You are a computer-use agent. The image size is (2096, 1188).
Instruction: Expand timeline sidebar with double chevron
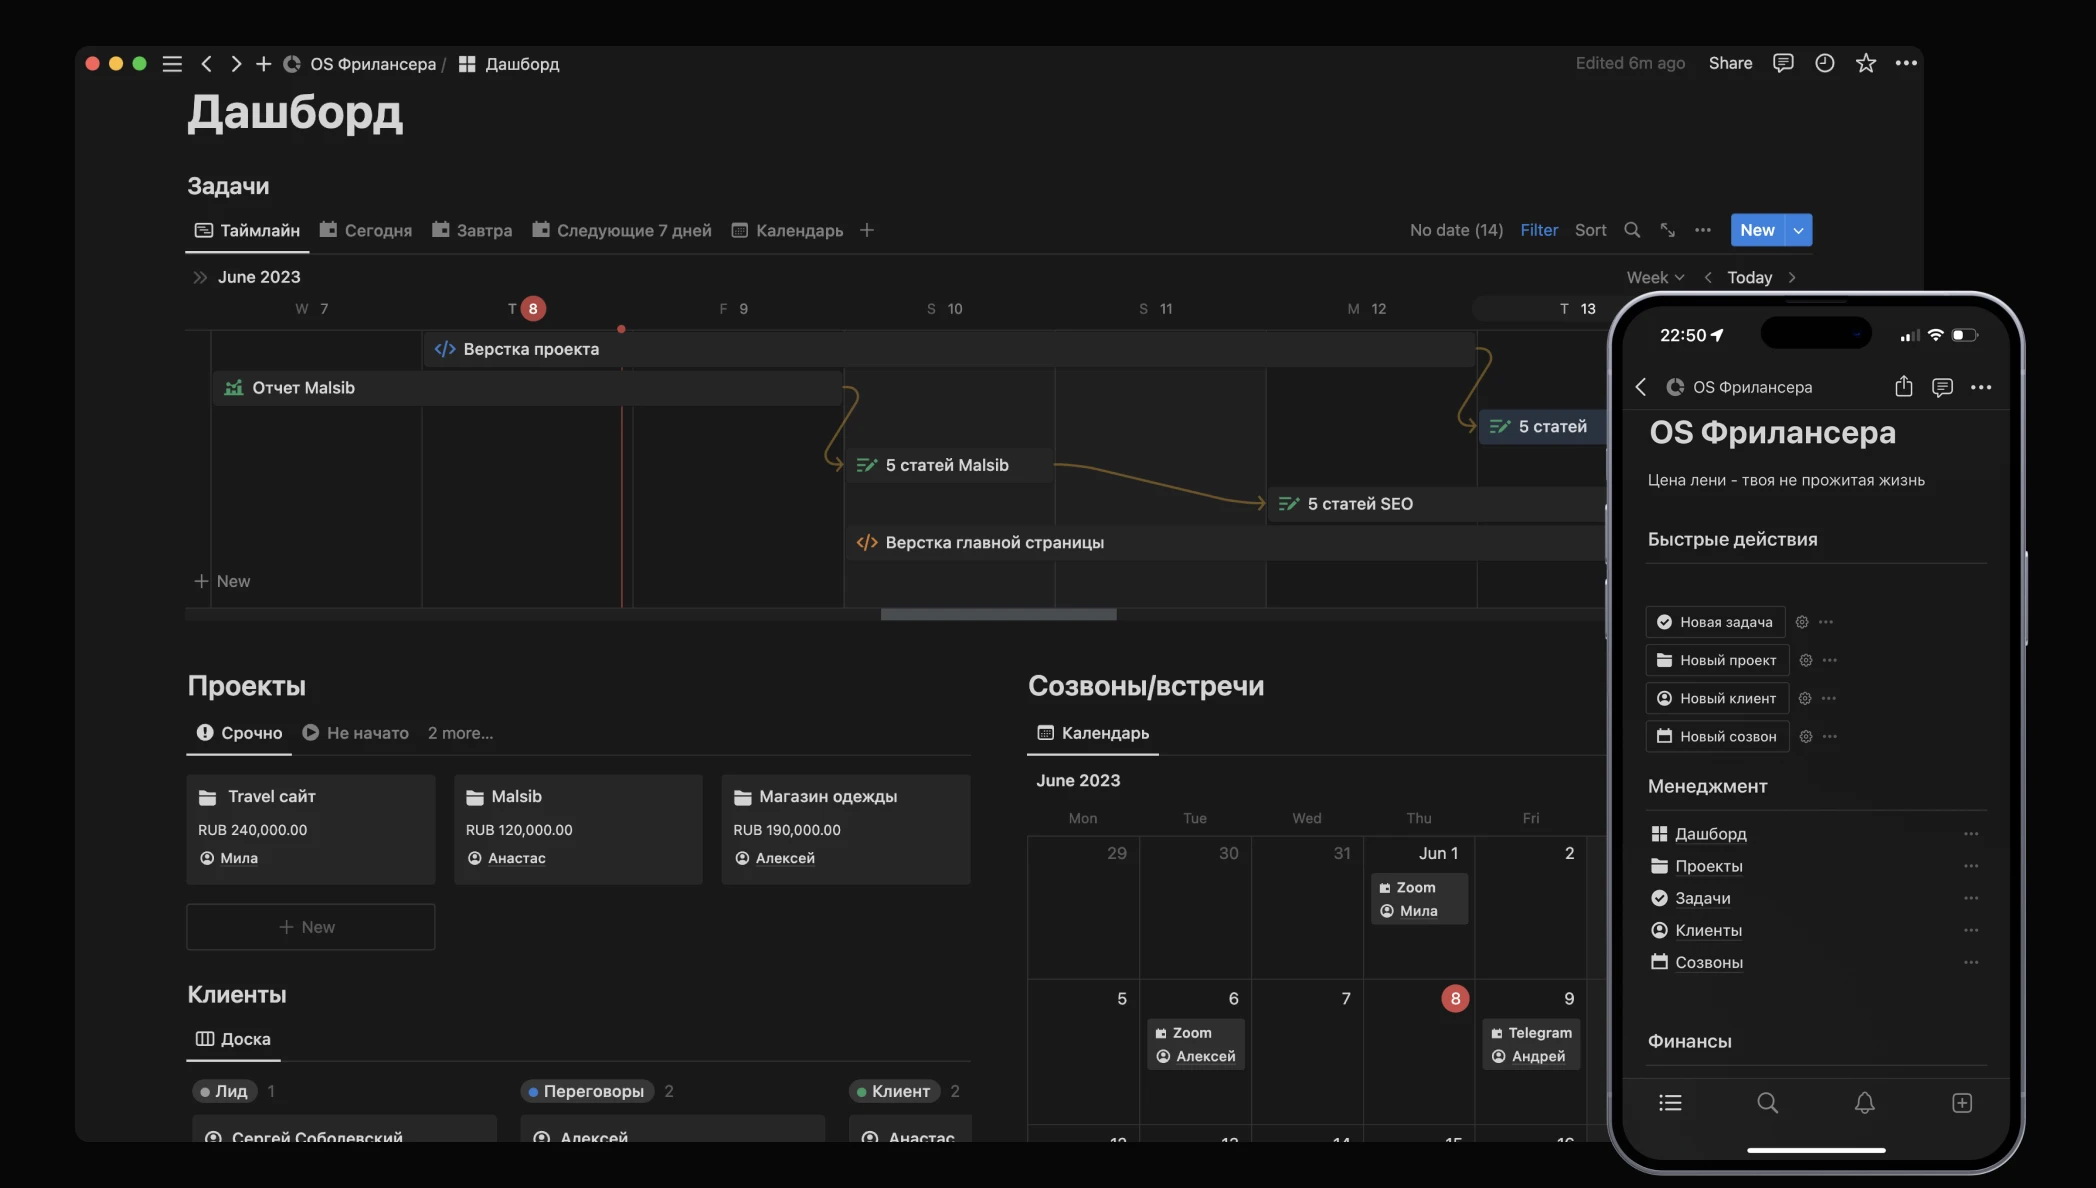pos(200,277)
